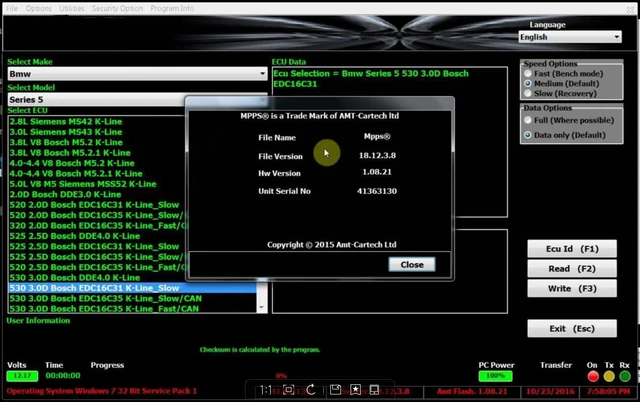640x402 pixels.
Task: Select 525 2.5D Bosch DDE4.0 K-Line
Action: click(x=75, y=236)
